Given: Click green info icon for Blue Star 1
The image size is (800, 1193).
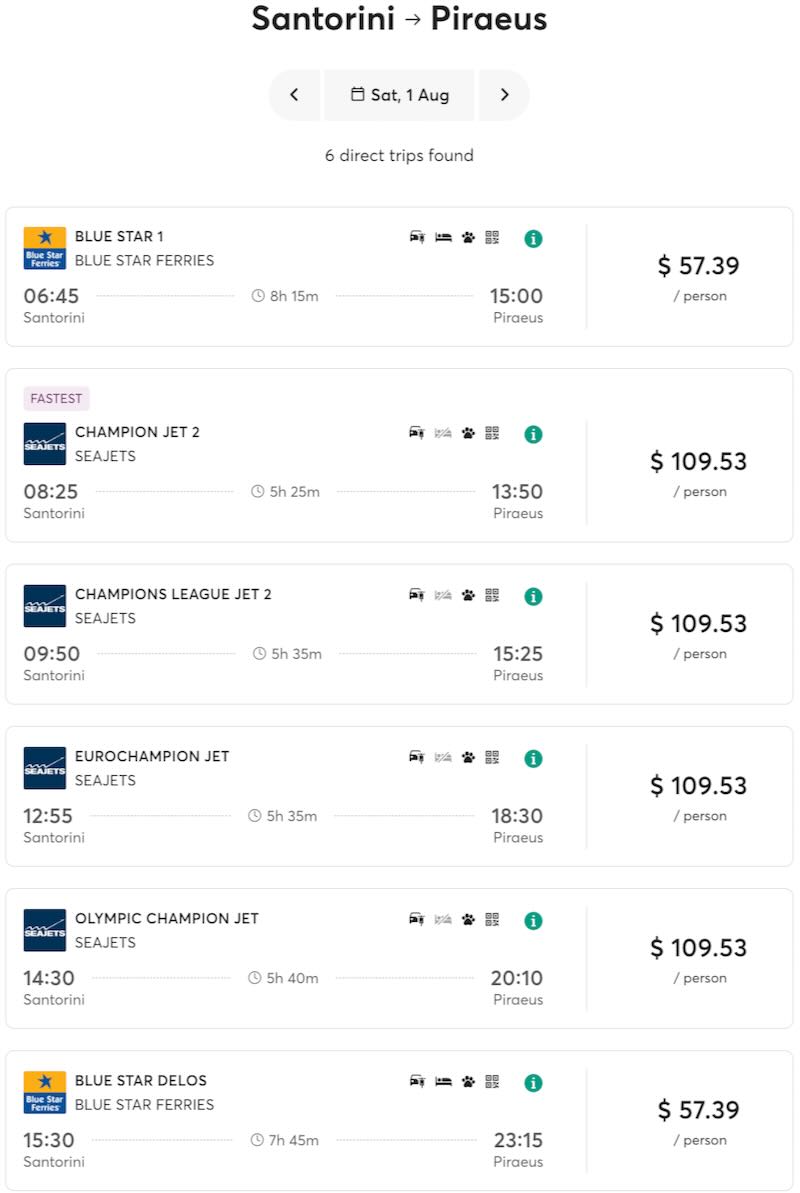Looking at the screenshot, I should (x=533, y=239).
